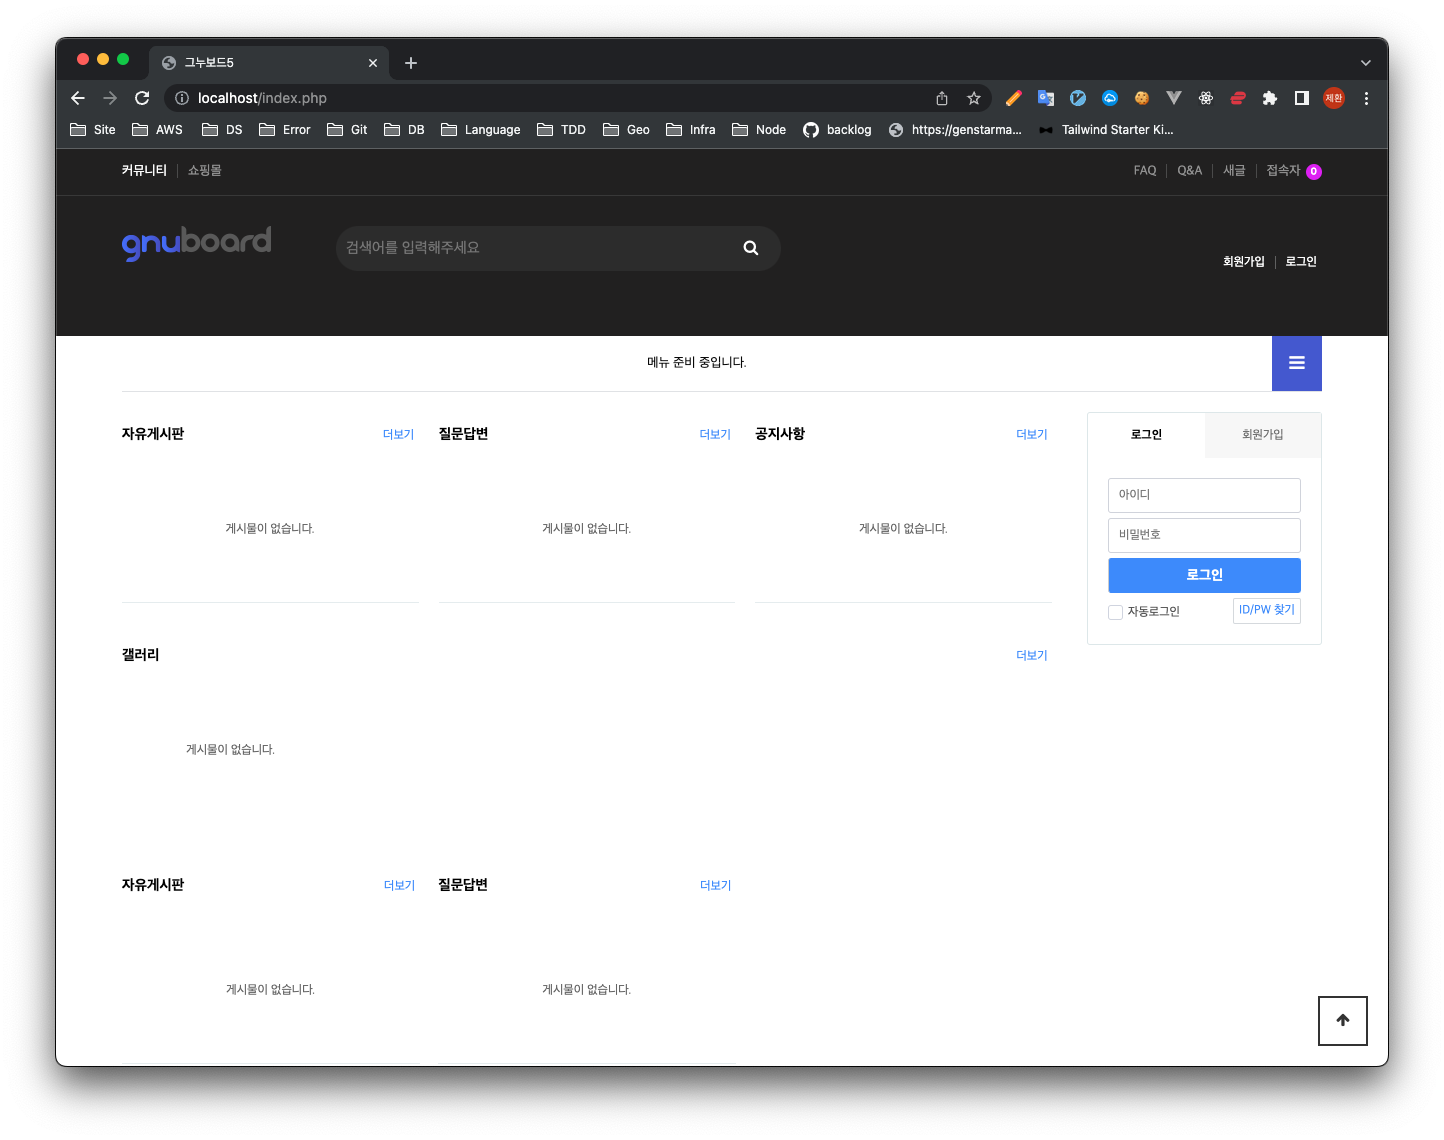This screenshot has width=1444, height=1140.
Task: Open the Geo bookmarks folder
Action: [x=626, y=130]
